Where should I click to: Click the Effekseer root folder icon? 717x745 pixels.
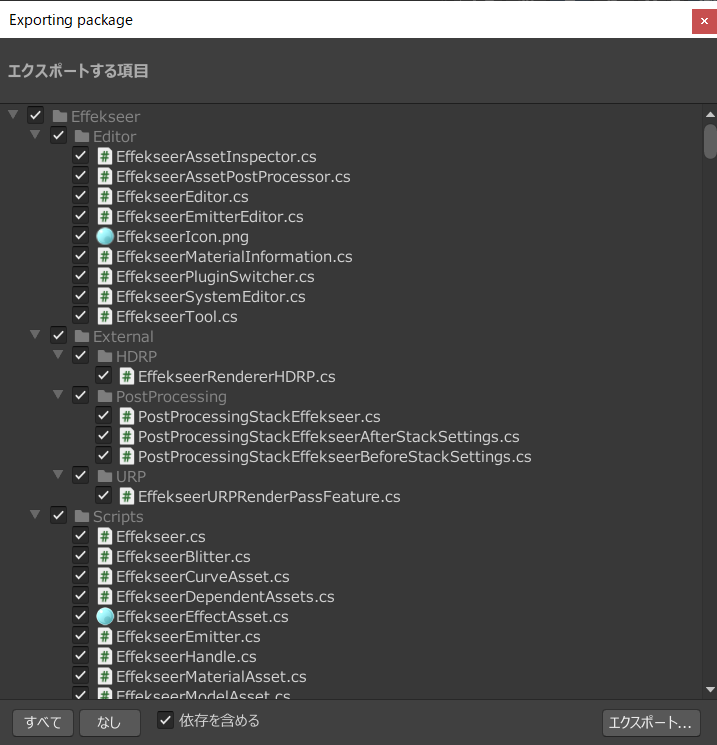pos(60,117)
